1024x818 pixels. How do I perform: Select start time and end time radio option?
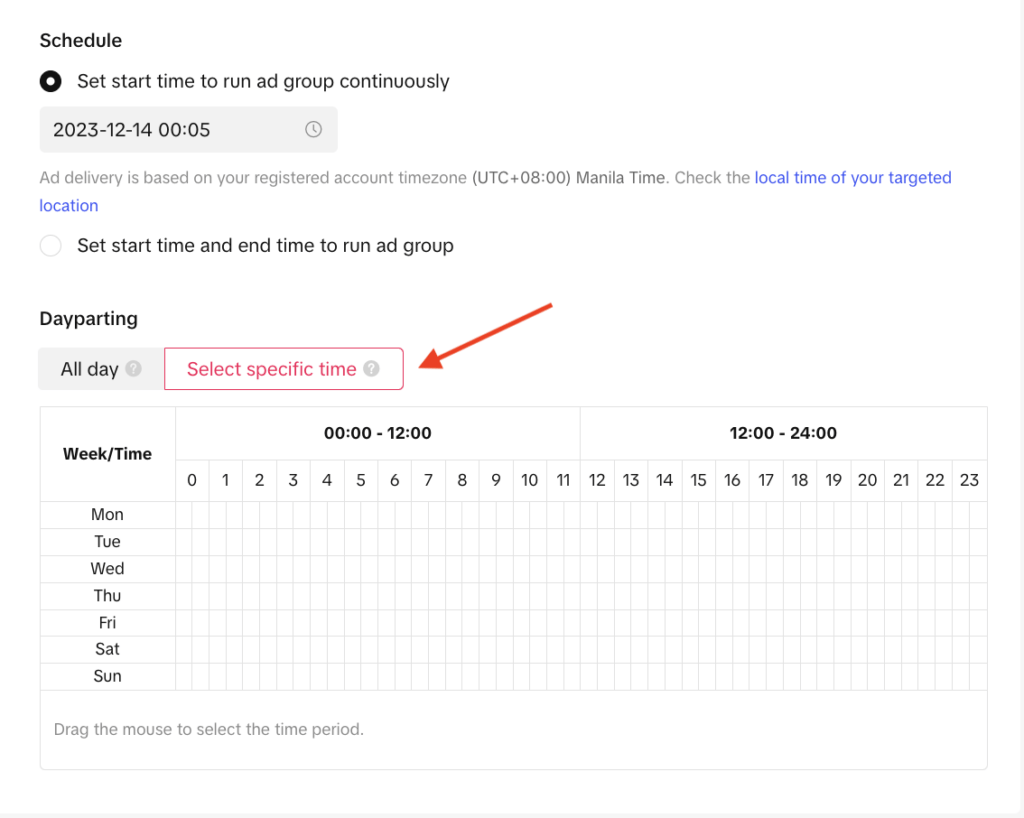coord(50,245)
